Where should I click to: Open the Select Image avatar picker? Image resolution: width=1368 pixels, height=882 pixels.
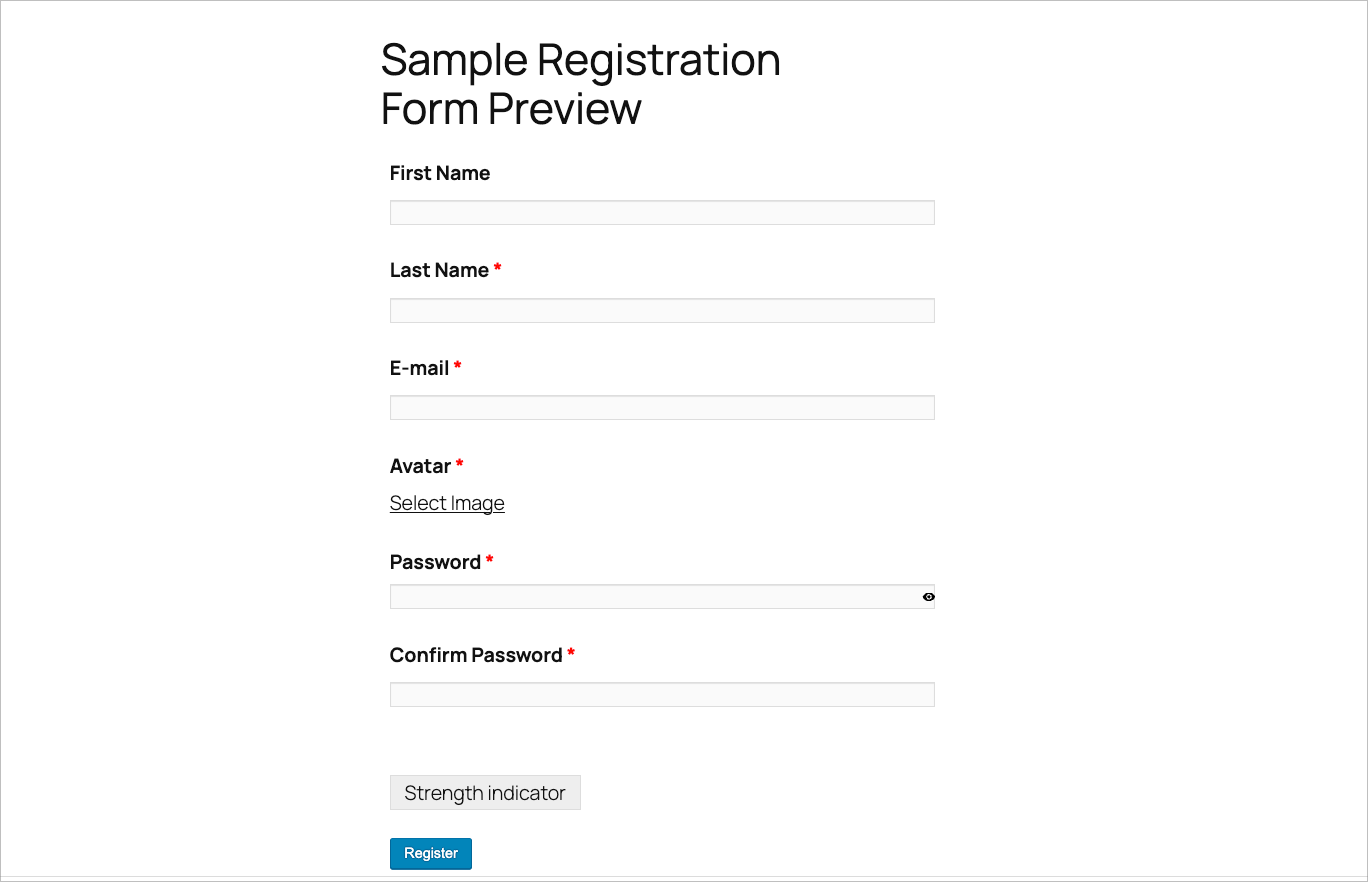tap(447, 503)
